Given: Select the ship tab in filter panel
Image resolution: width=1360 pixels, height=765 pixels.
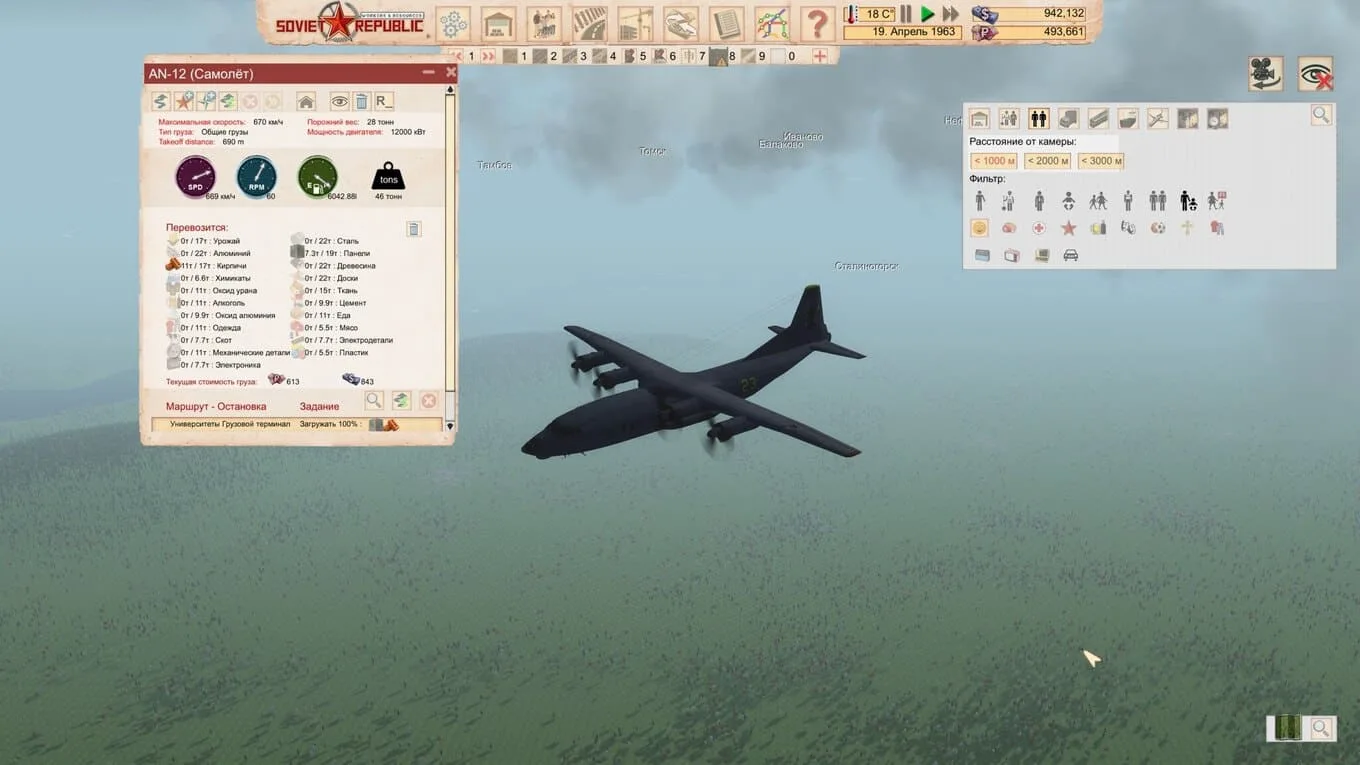Looking at the screenshot, I should click(x=1128, y=119).
